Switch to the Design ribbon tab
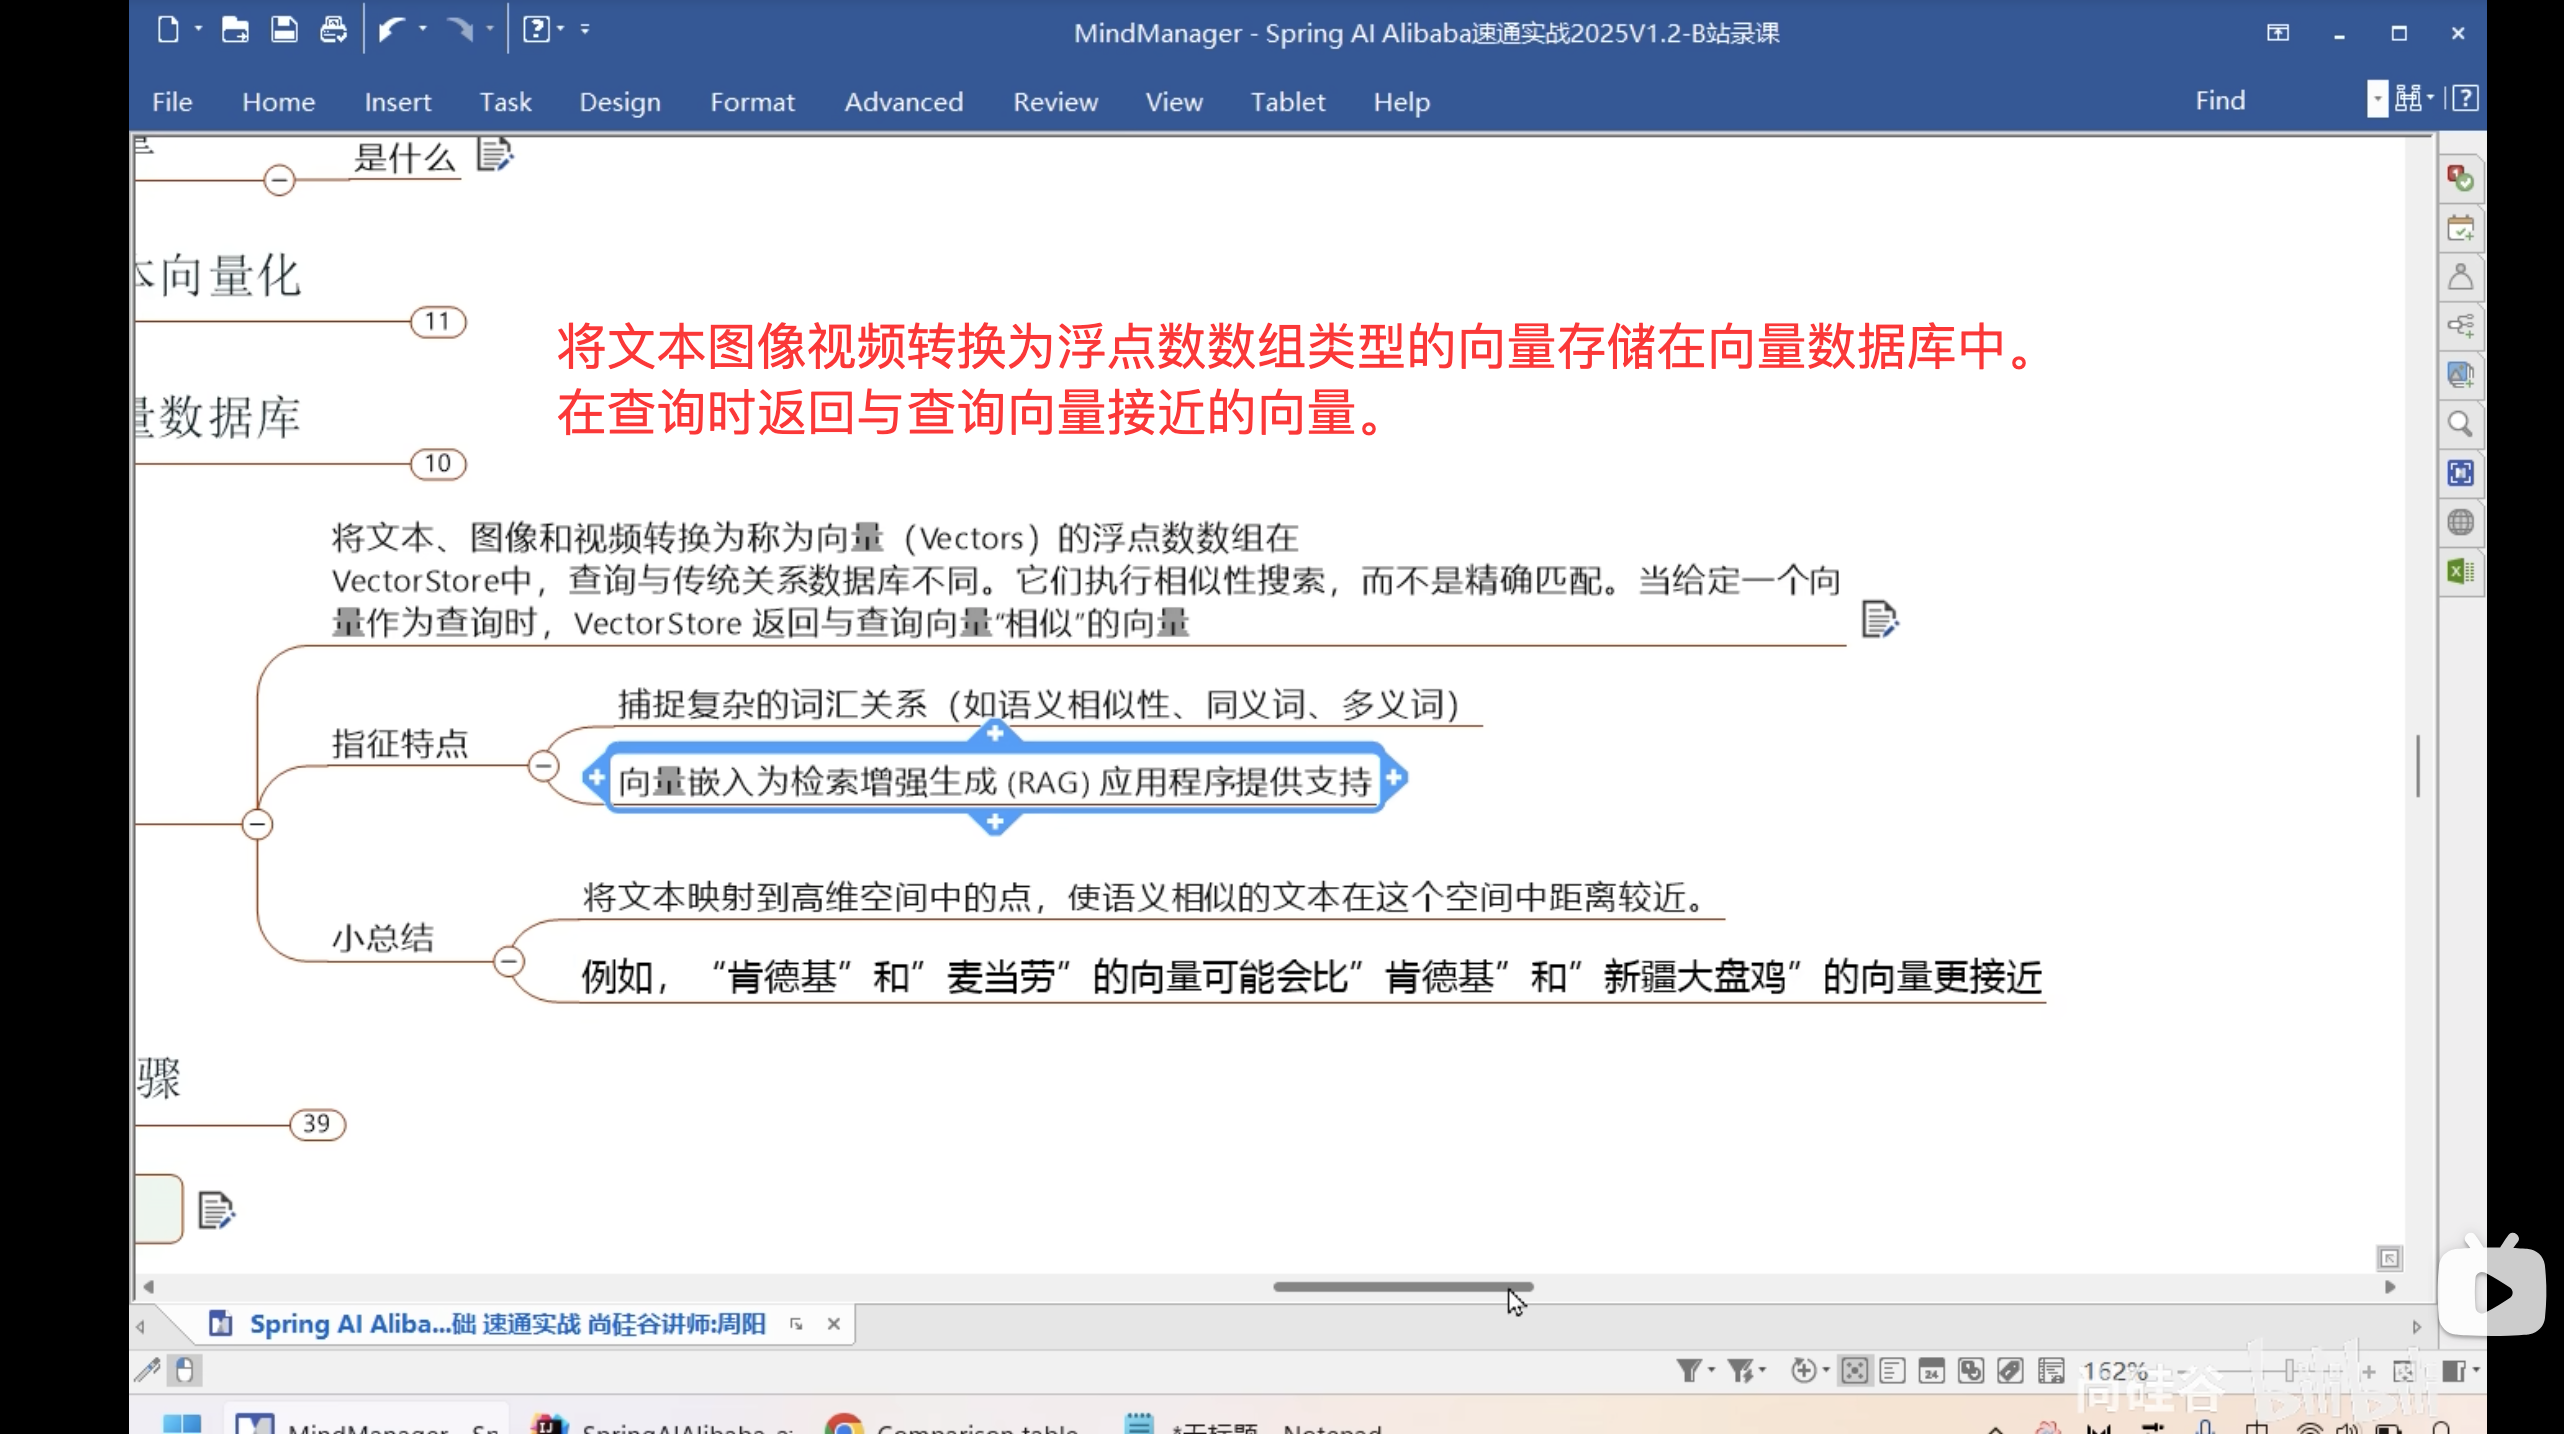The height and width of the screenshot is (1434, 2564). click(619, 101)
